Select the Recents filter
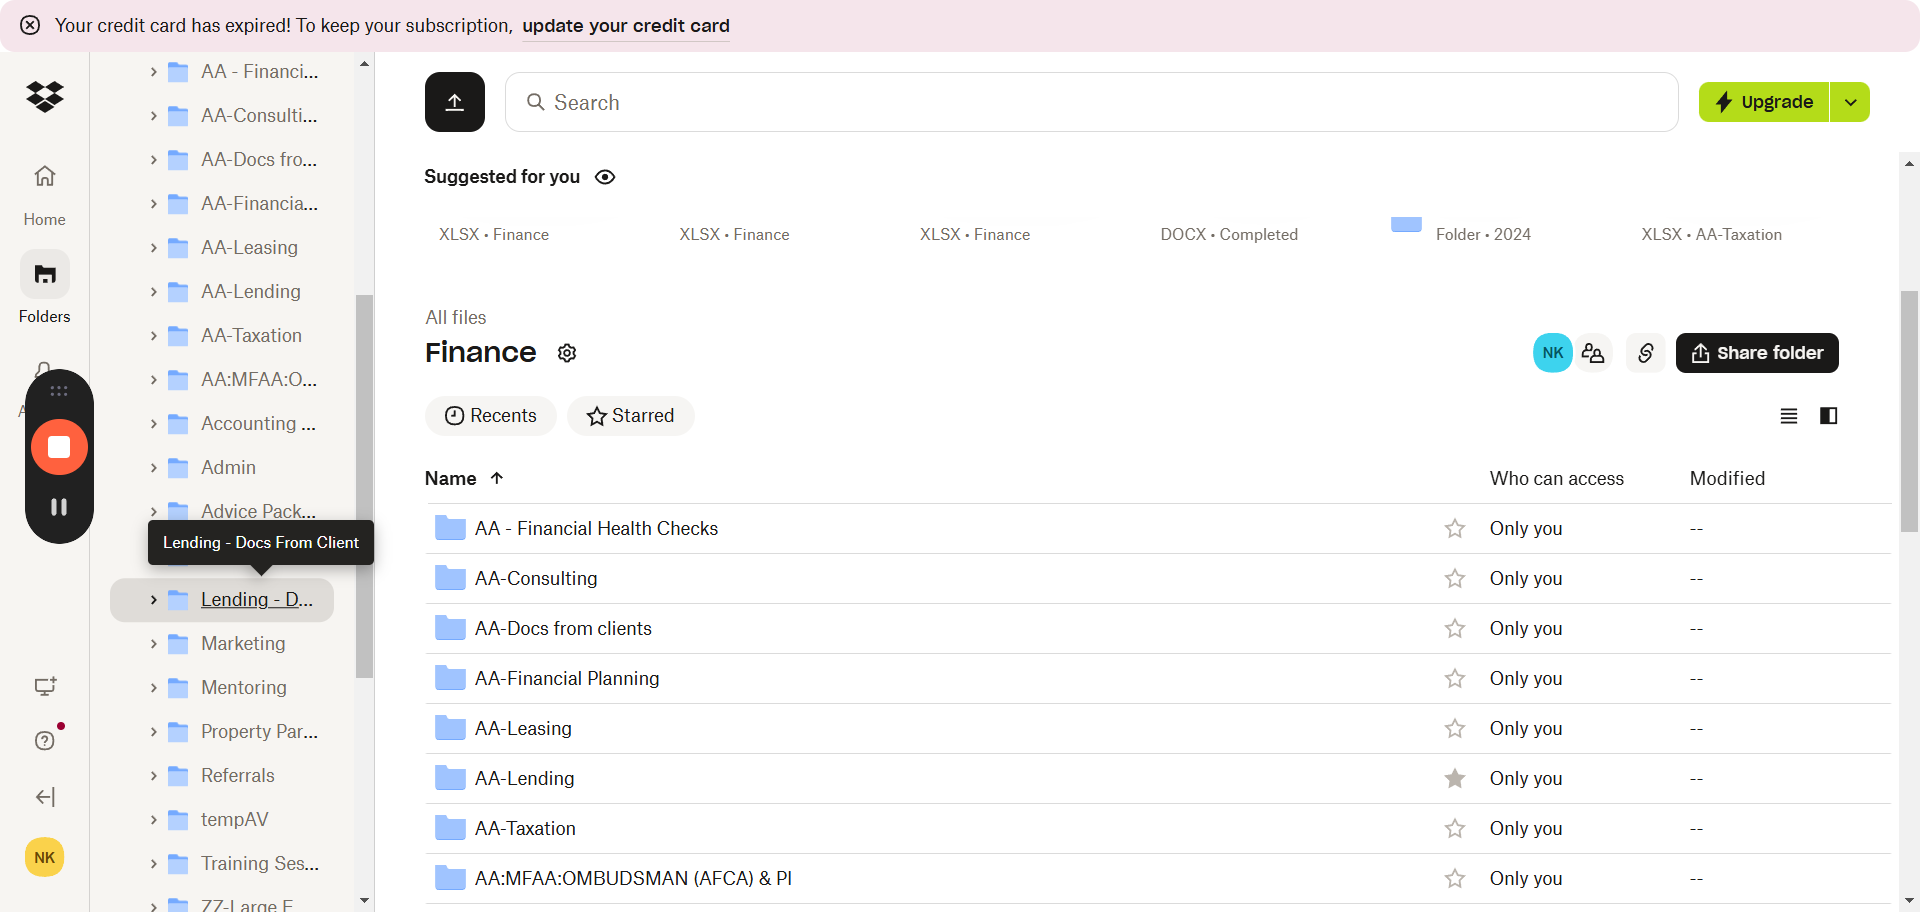Screen dimensions: 1920x912 [x=490, y=416]
